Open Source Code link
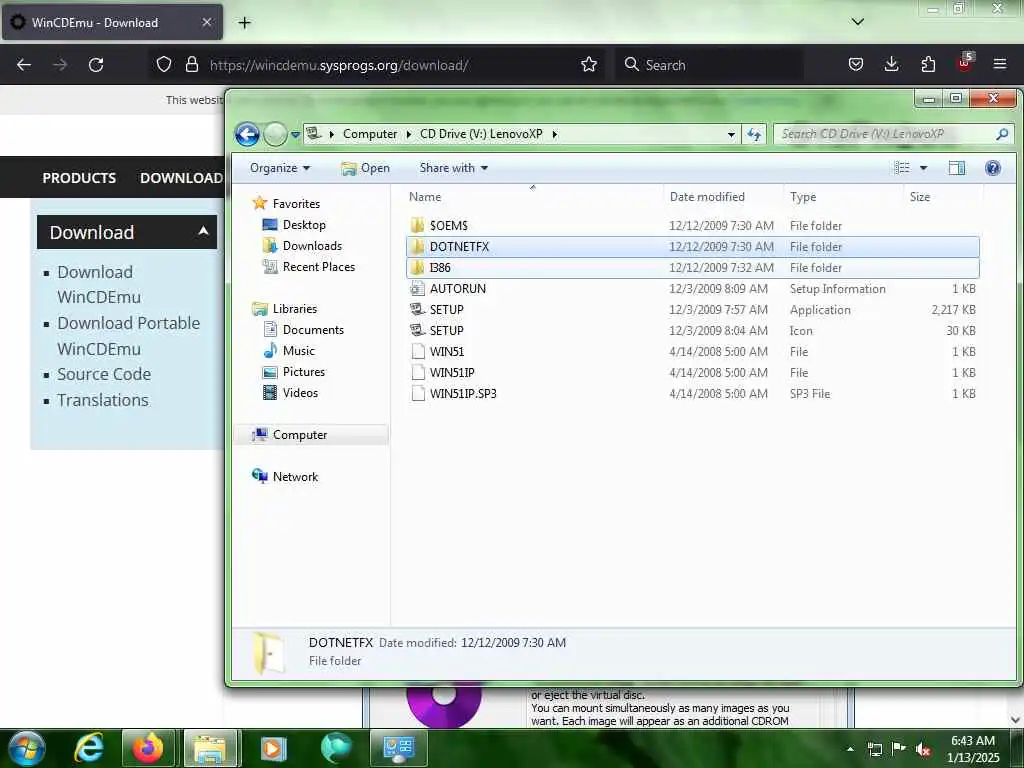1024x768 pixels. 104,374
